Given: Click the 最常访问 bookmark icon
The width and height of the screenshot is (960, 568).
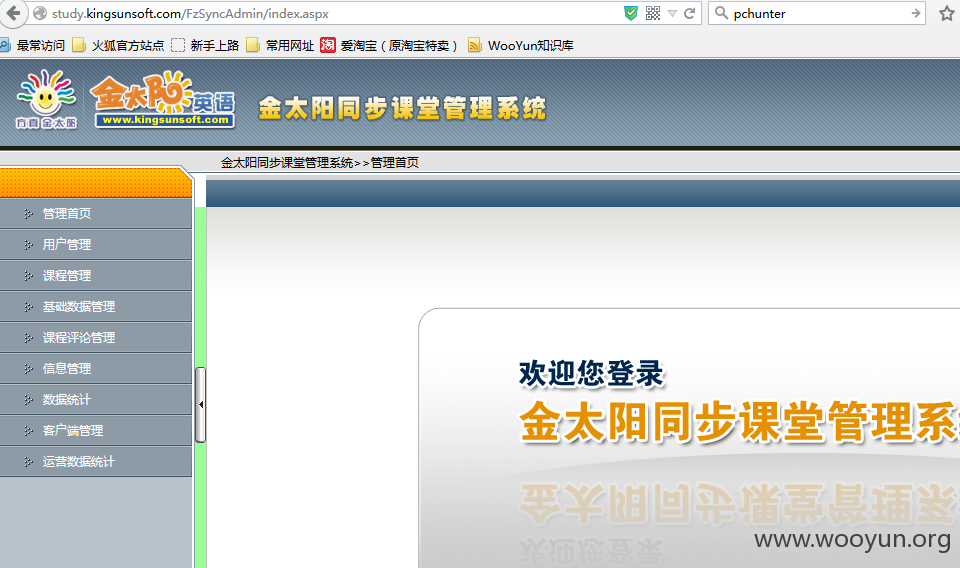Looking at the screenshot, I should pos(4,45).
